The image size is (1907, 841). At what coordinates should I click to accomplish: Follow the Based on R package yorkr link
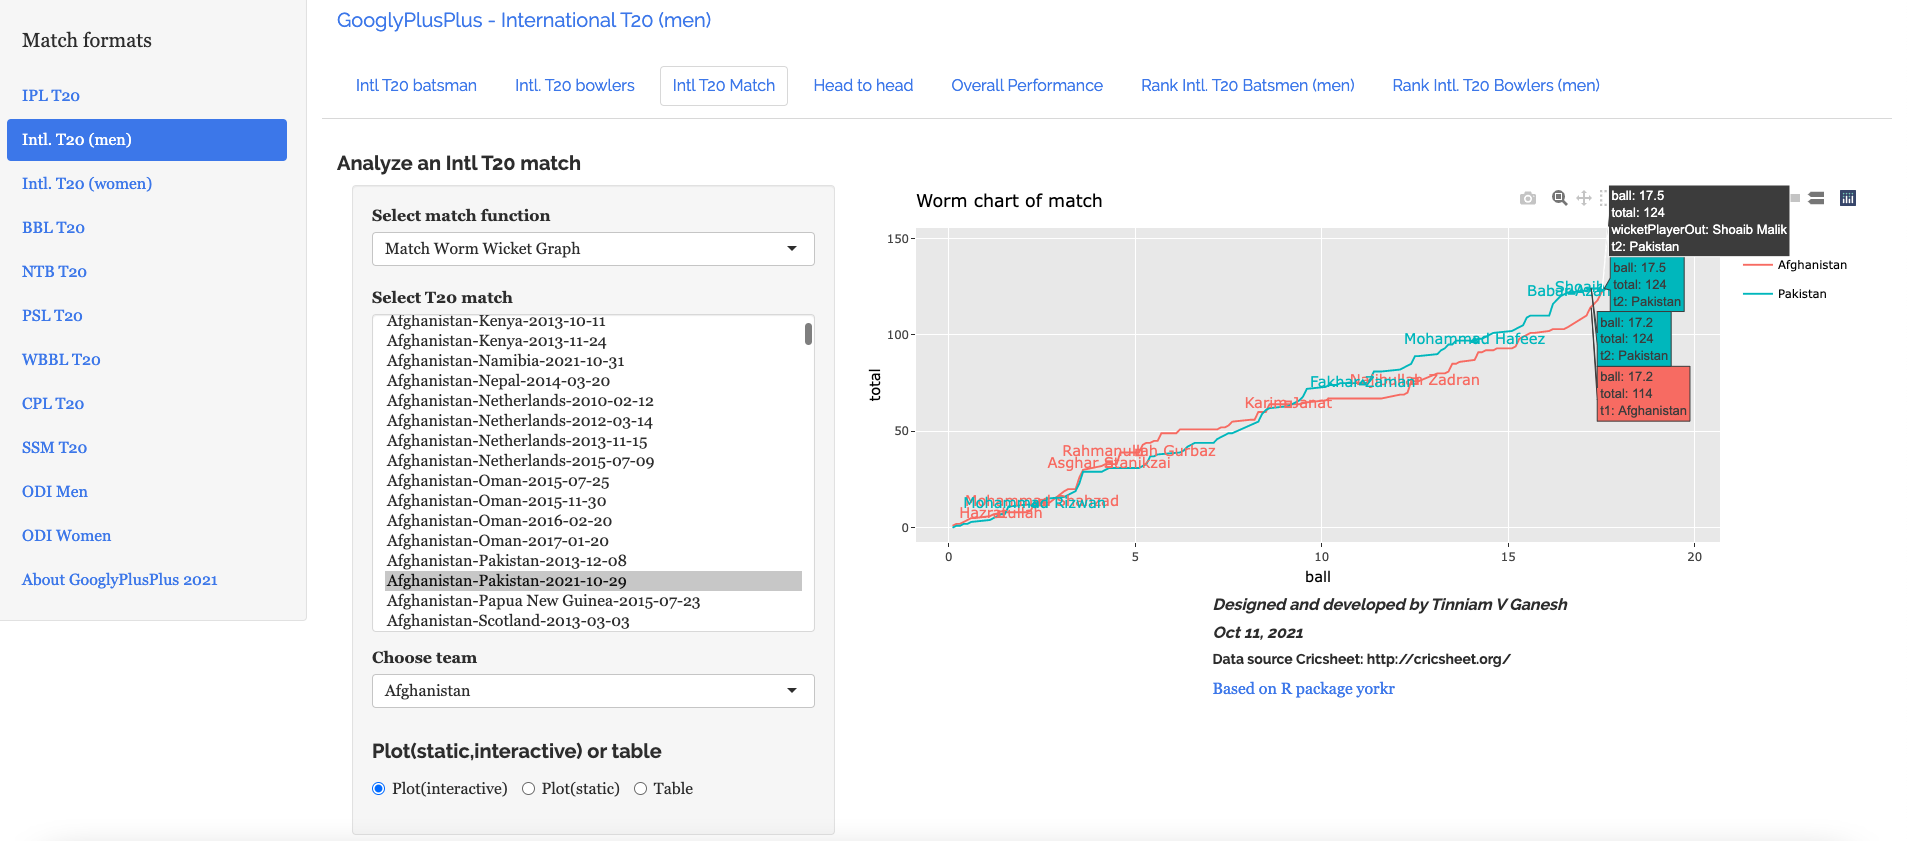[1302, 689]
